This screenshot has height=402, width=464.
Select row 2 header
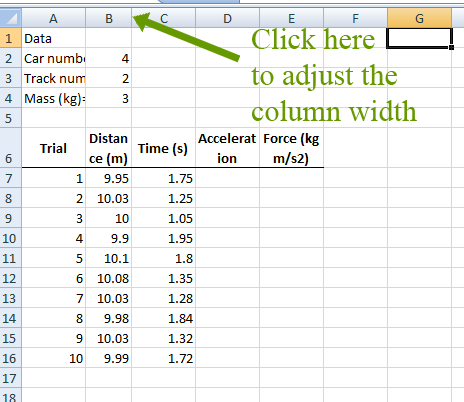click(11, 58)
